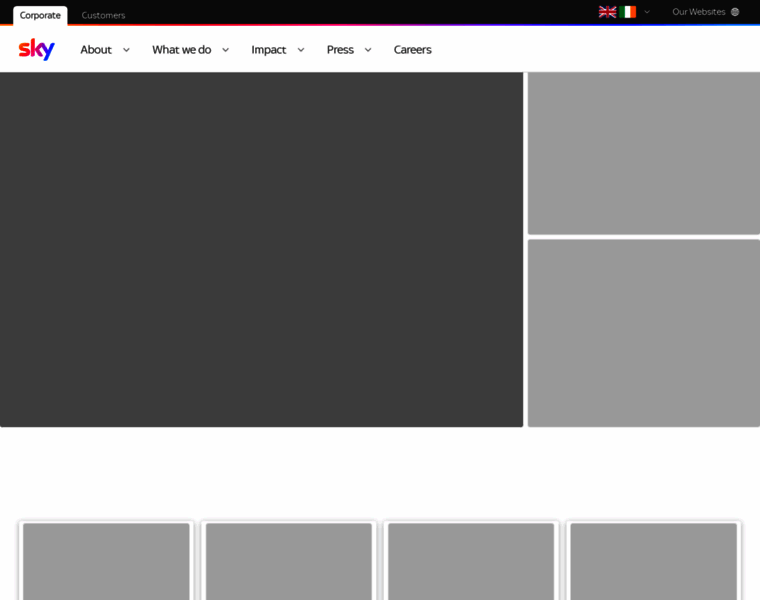Open the large dark hero panel
This screenshot has height=600, width=760.
[261, 250]
